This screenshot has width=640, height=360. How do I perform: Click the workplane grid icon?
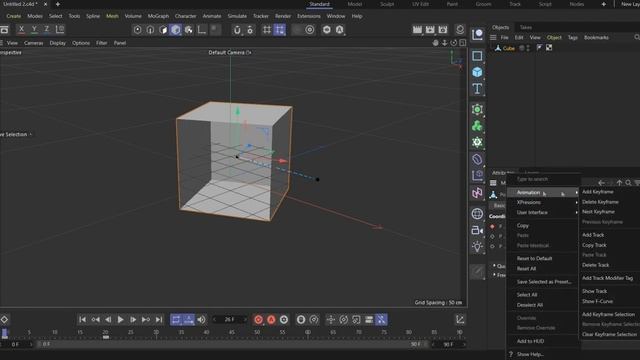point(267,30)
